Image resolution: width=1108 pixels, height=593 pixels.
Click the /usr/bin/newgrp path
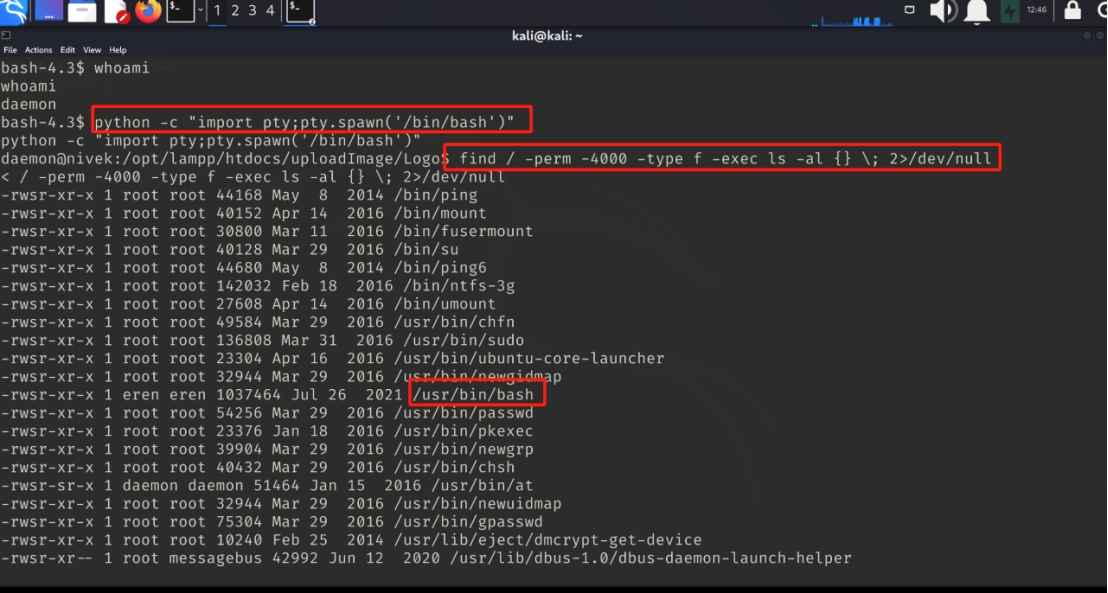[464, 450]
